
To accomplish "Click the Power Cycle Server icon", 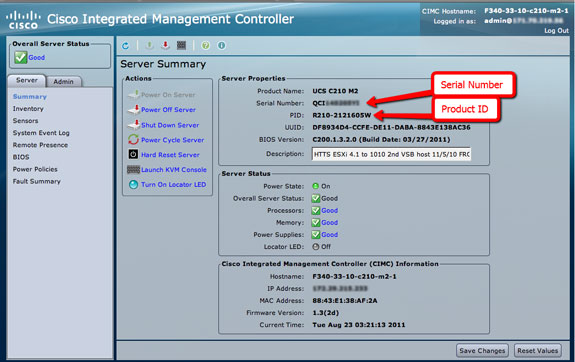I will 133,139.
